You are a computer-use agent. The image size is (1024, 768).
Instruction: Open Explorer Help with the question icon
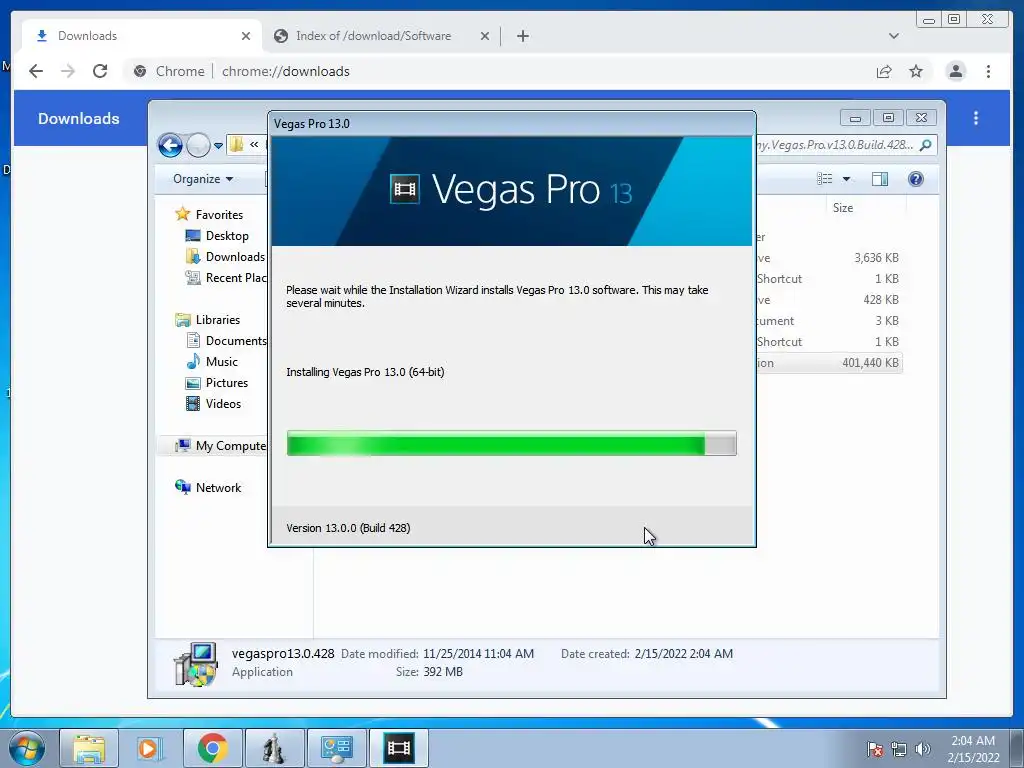pos(916,179)
